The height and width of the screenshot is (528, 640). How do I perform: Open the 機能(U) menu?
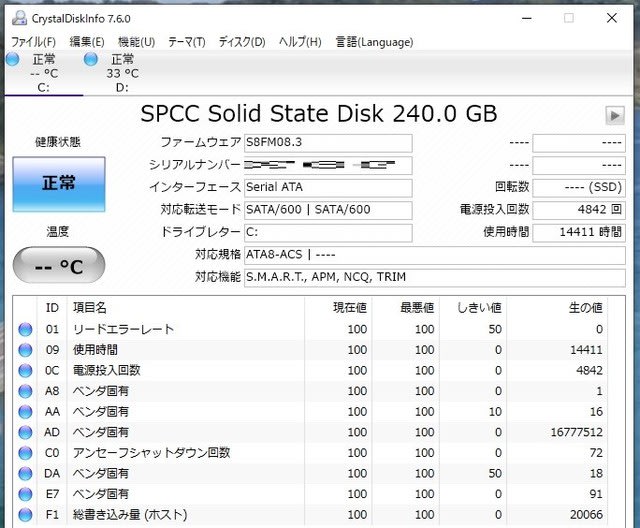tap(136, 42)
